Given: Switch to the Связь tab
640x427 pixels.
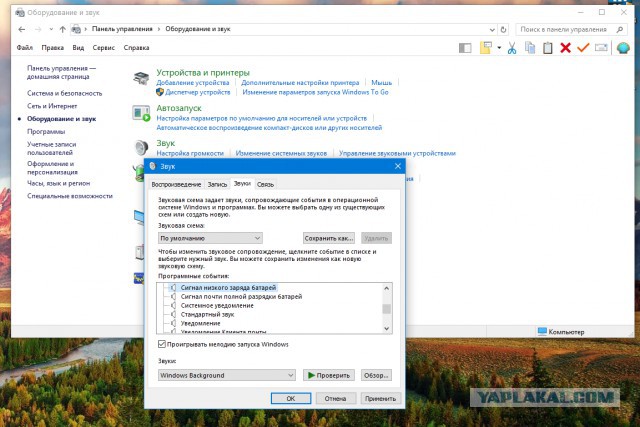Looking at the screenshot, I should (x=265, y=185).
